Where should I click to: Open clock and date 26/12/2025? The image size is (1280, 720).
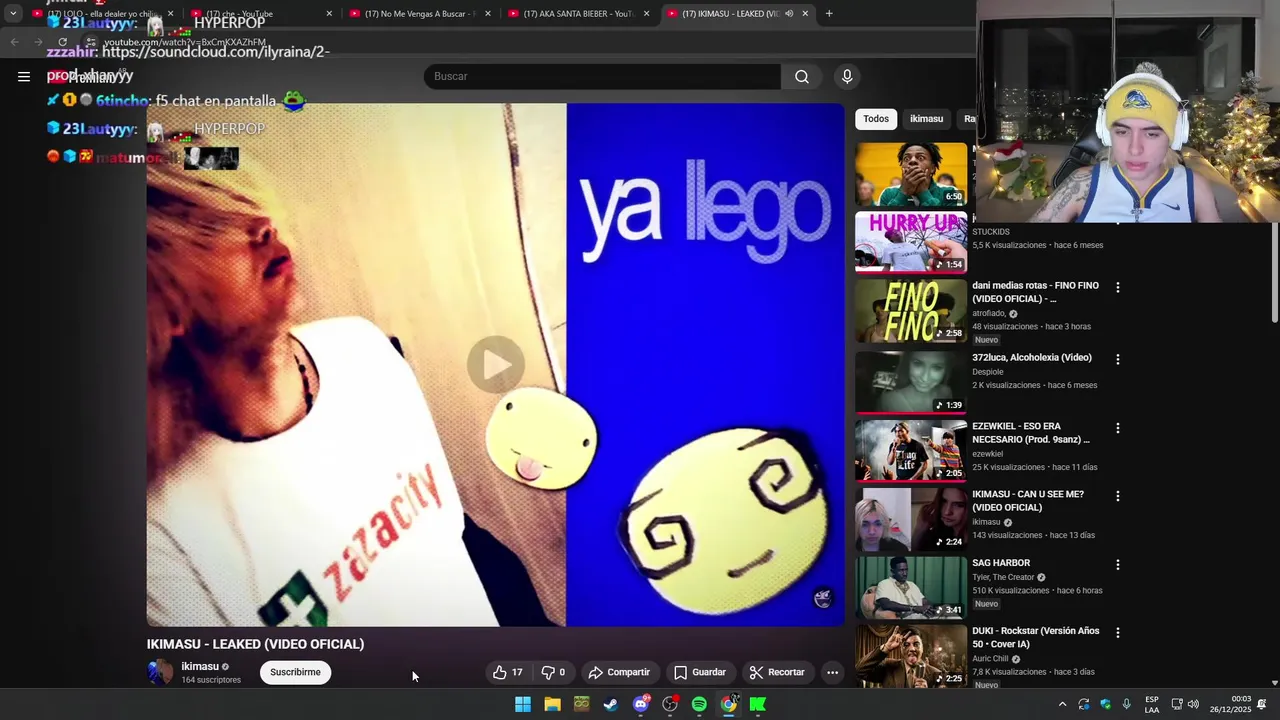[1230, 704]
